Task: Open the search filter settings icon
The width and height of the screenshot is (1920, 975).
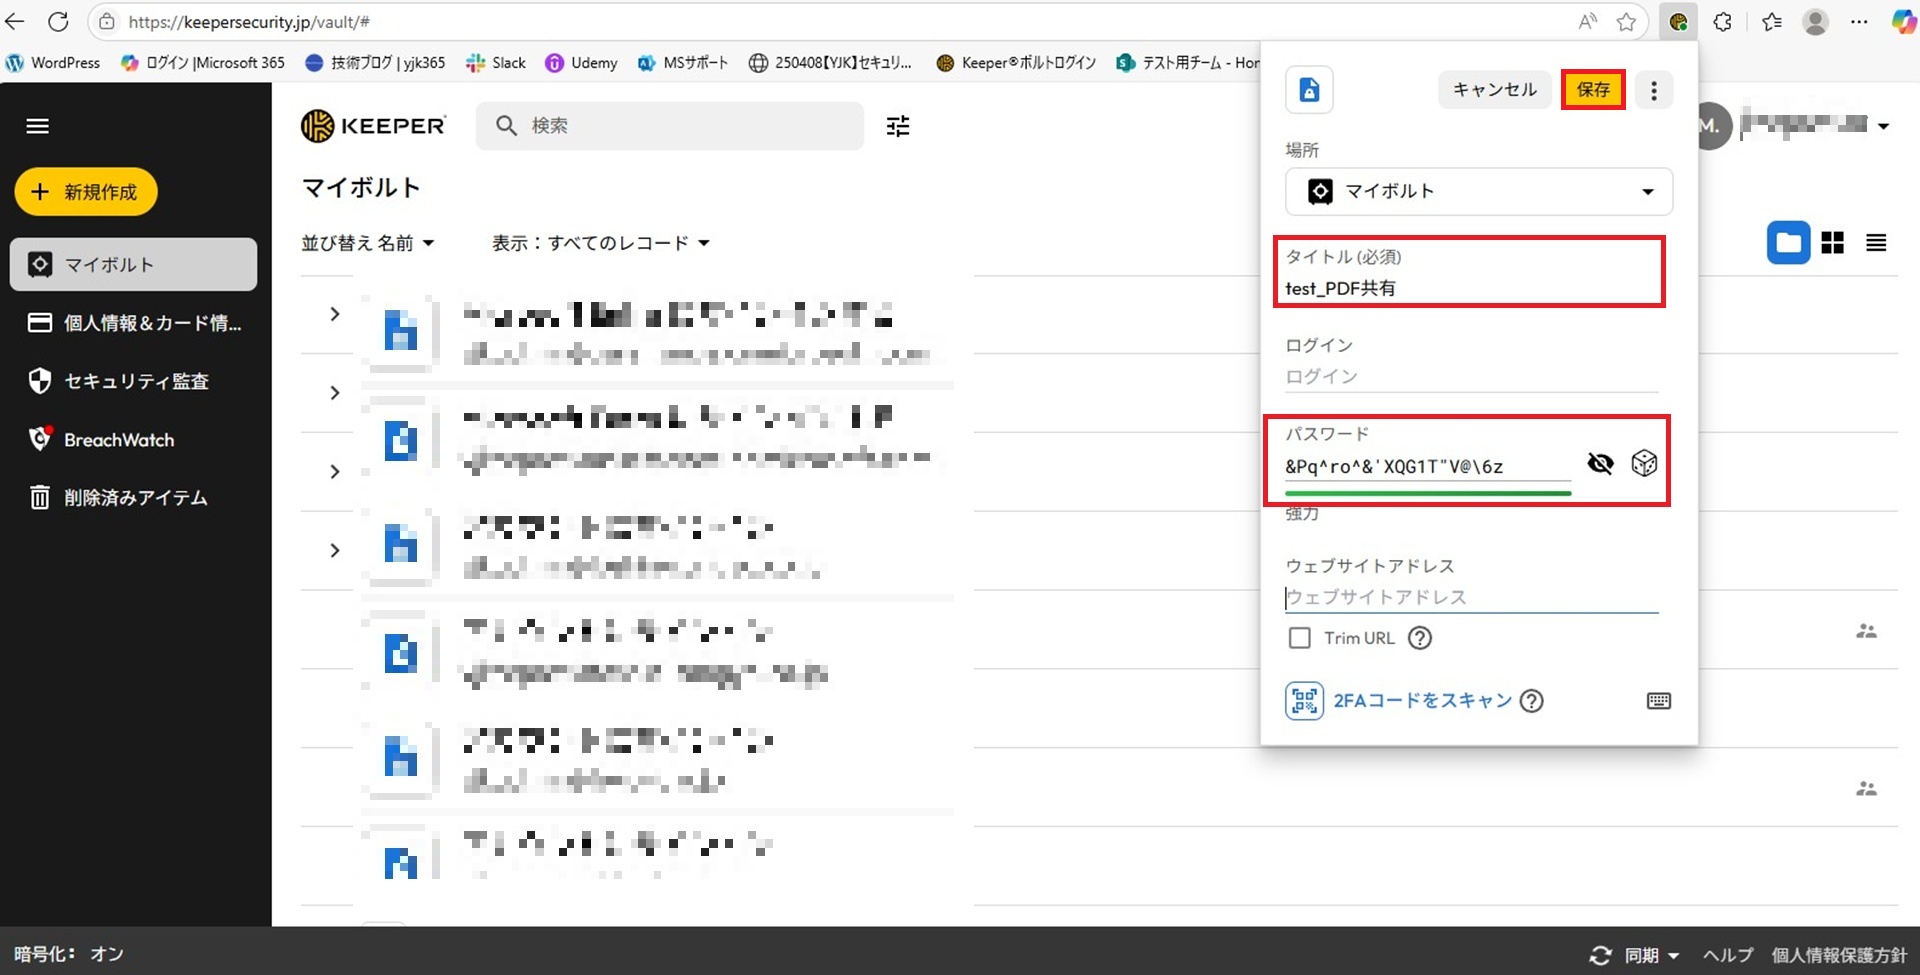Action: click(x=898, y=126)
